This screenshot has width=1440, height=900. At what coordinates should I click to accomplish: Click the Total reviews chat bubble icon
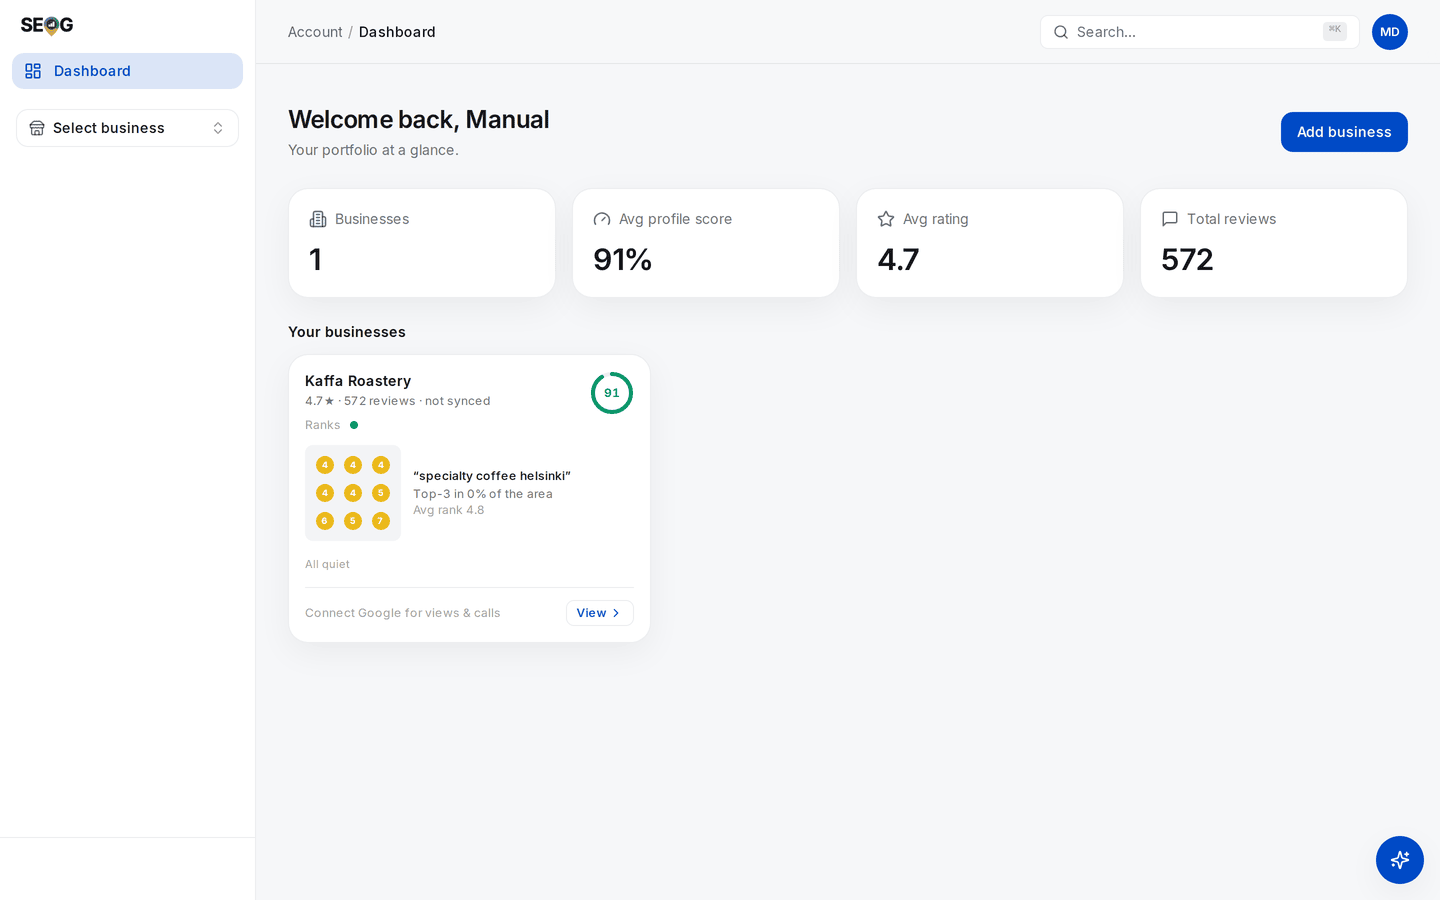point(1170,219)
